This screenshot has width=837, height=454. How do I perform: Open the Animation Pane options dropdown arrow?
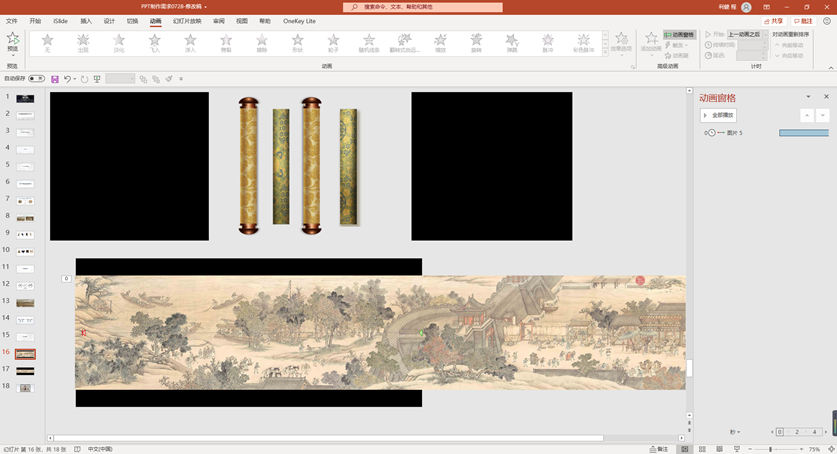tap(808, 97)
